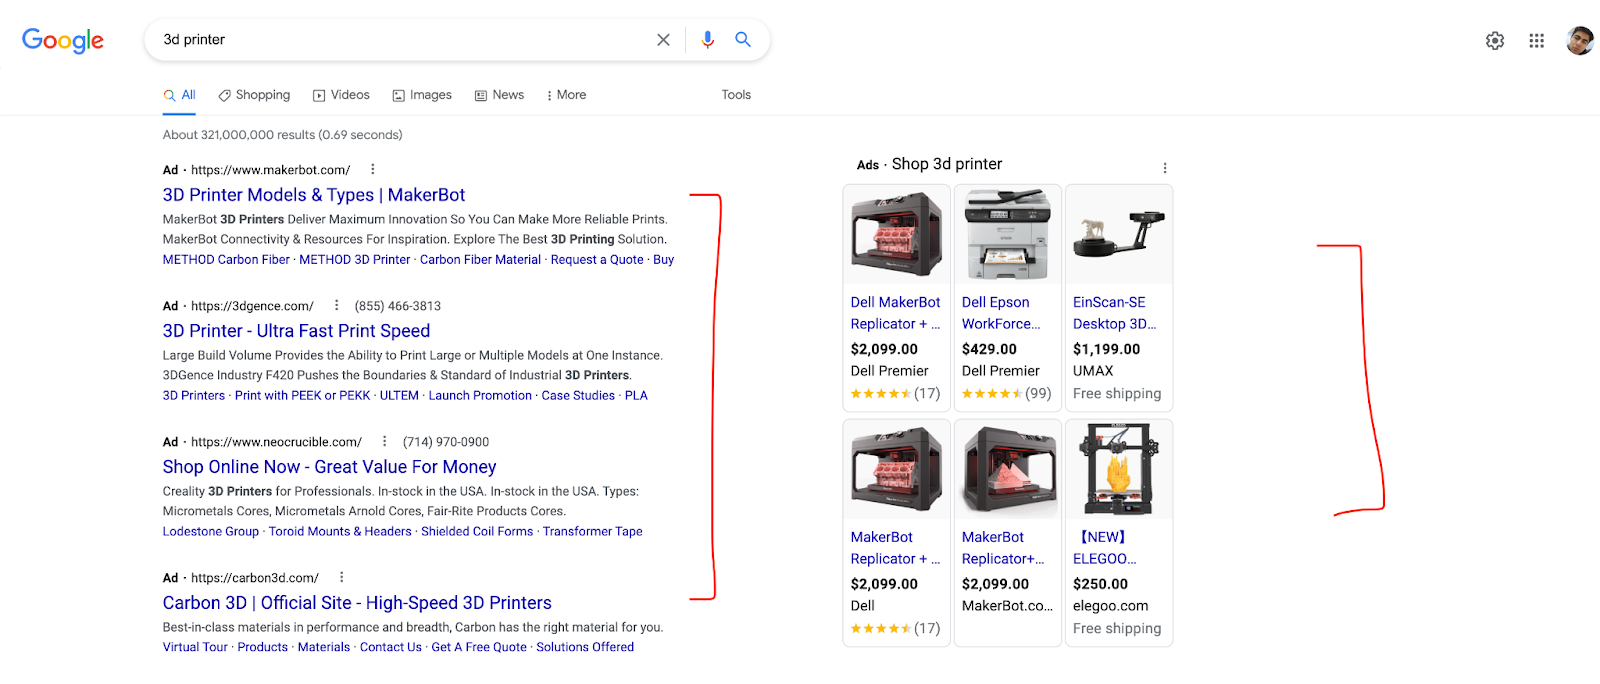The image size is (1600, 684).
Task: Follow the Print with PEEK or PEKK sitelink
Action: coord(303,396)
